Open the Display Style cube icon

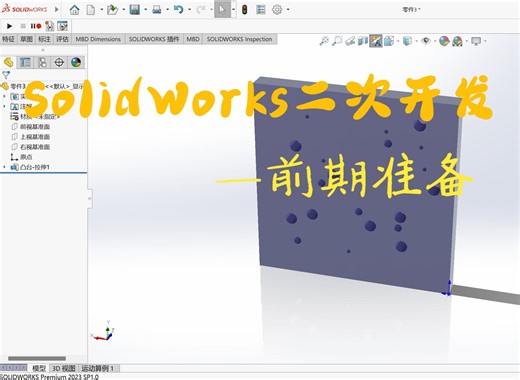click(x=407, y=41)
